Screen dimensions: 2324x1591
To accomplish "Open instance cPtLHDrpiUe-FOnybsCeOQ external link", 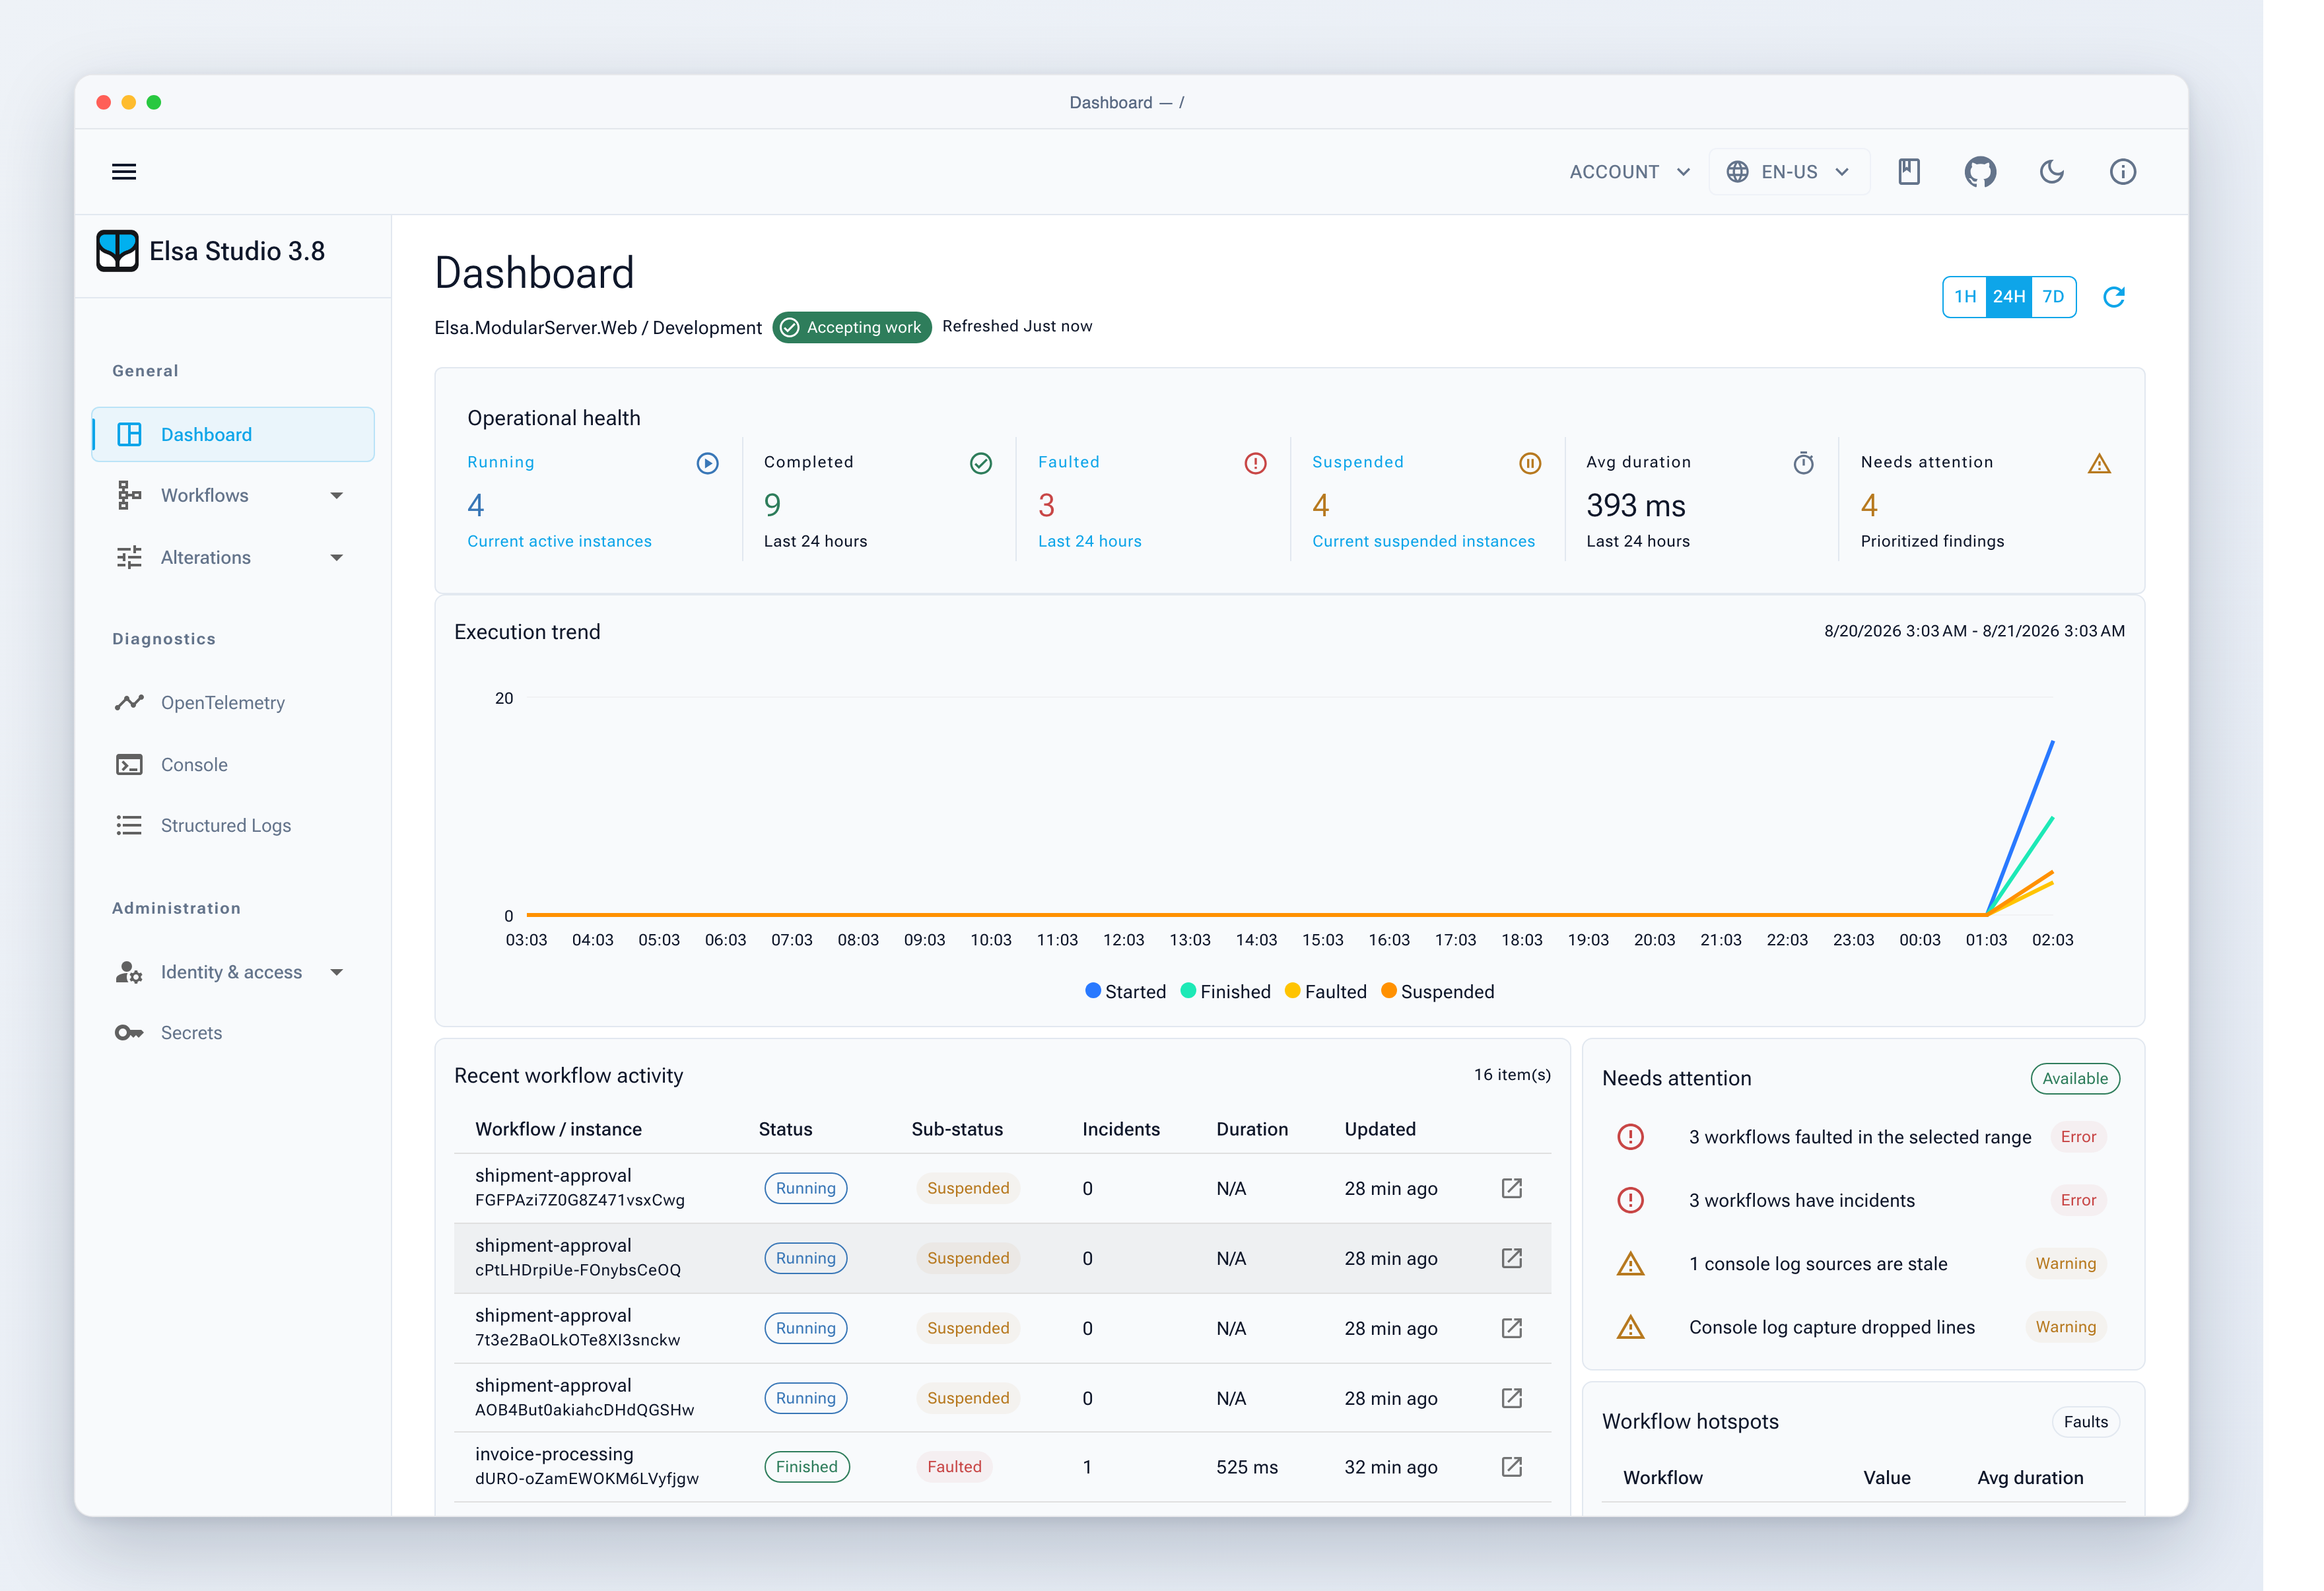I will tap(1511, 1257).
